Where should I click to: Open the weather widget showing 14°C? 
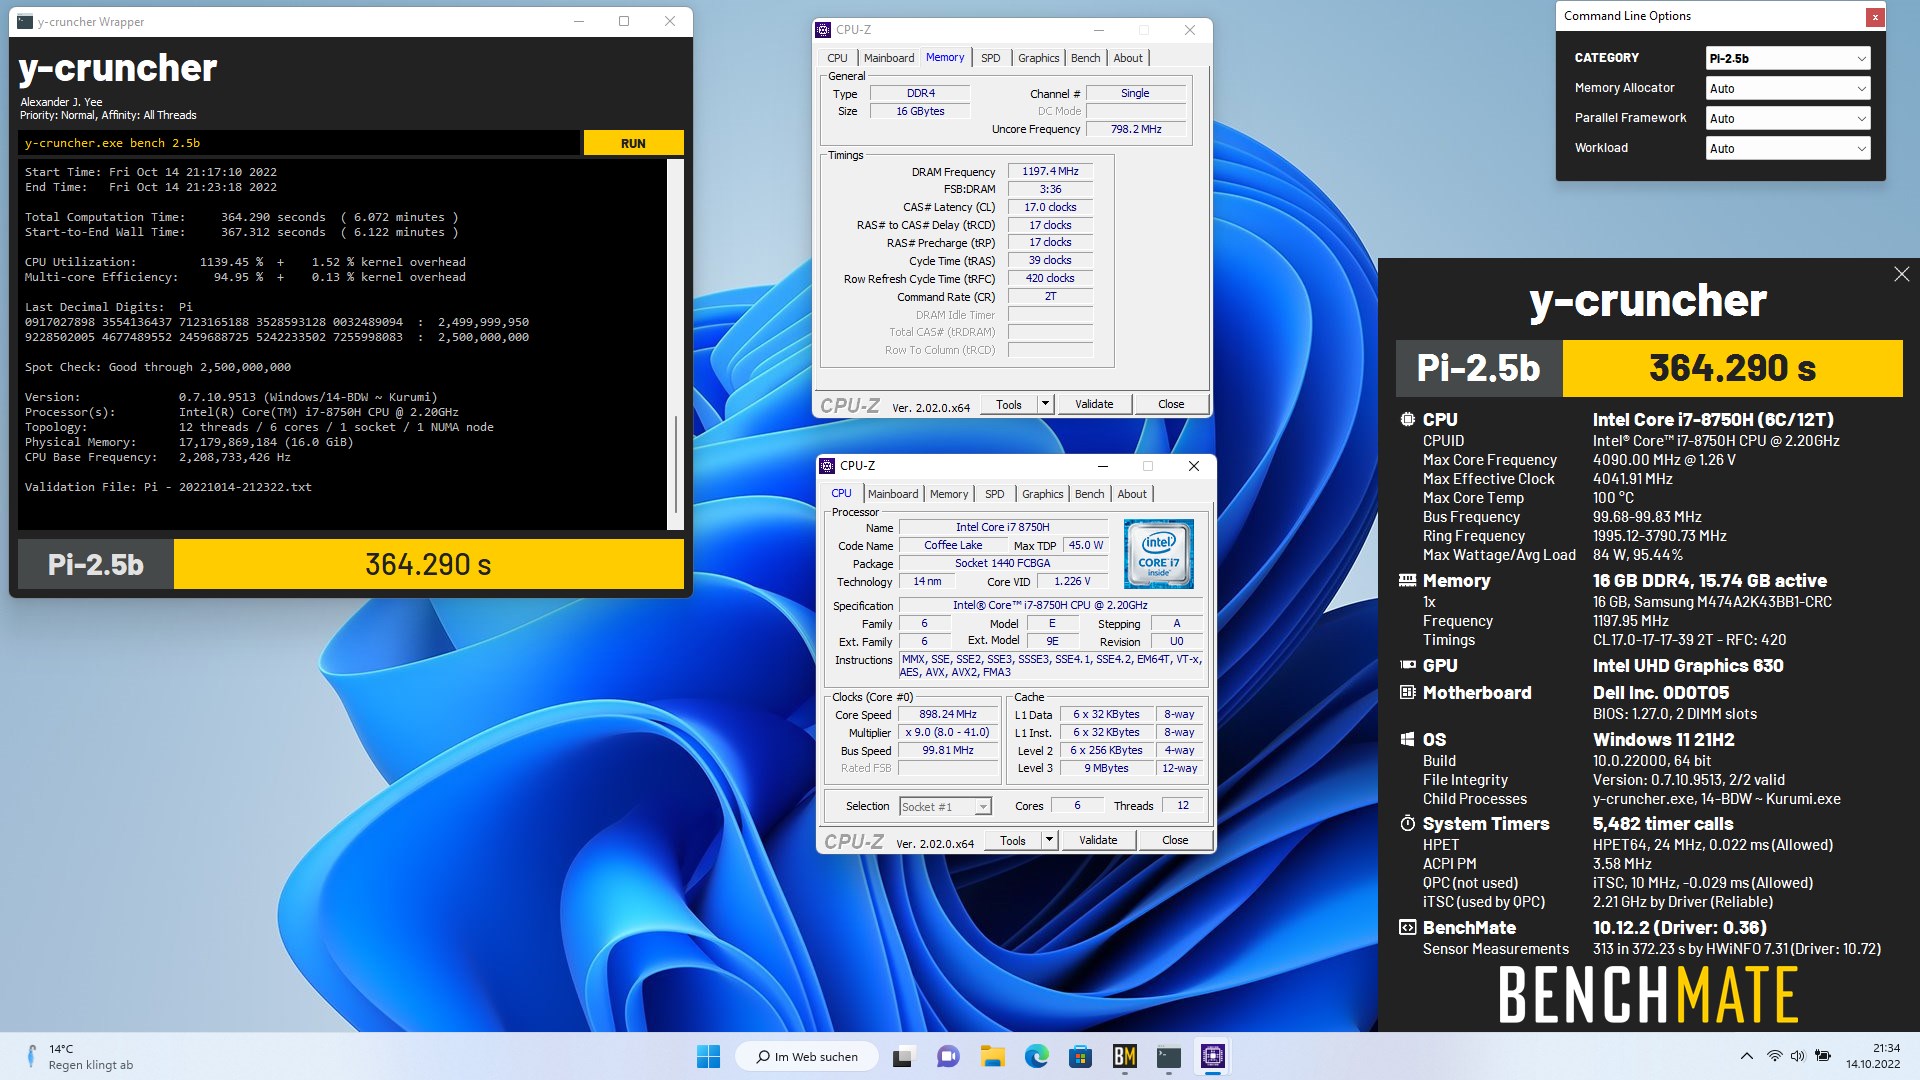78,1056
